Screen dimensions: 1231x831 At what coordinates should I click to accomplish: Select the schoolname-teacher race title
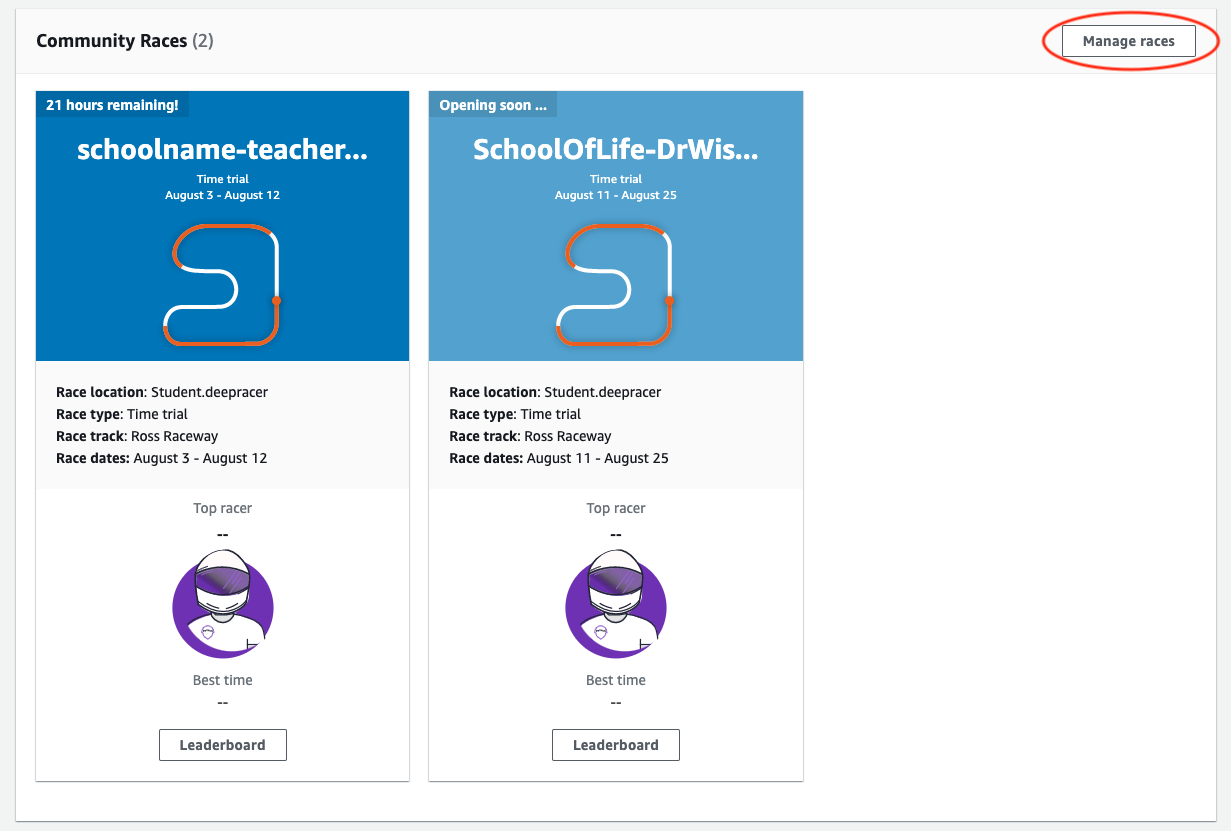[222, 150]
